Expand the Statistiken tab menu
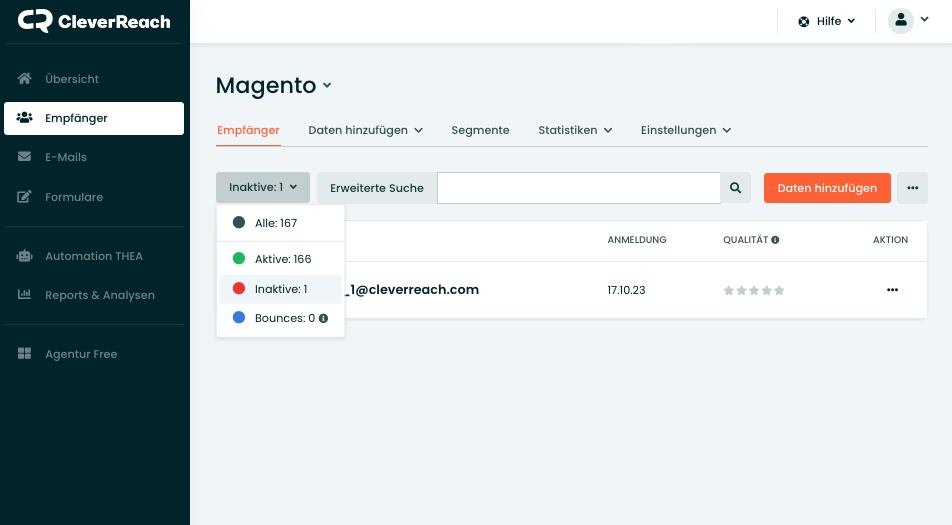952x525 pixels. 575,130
